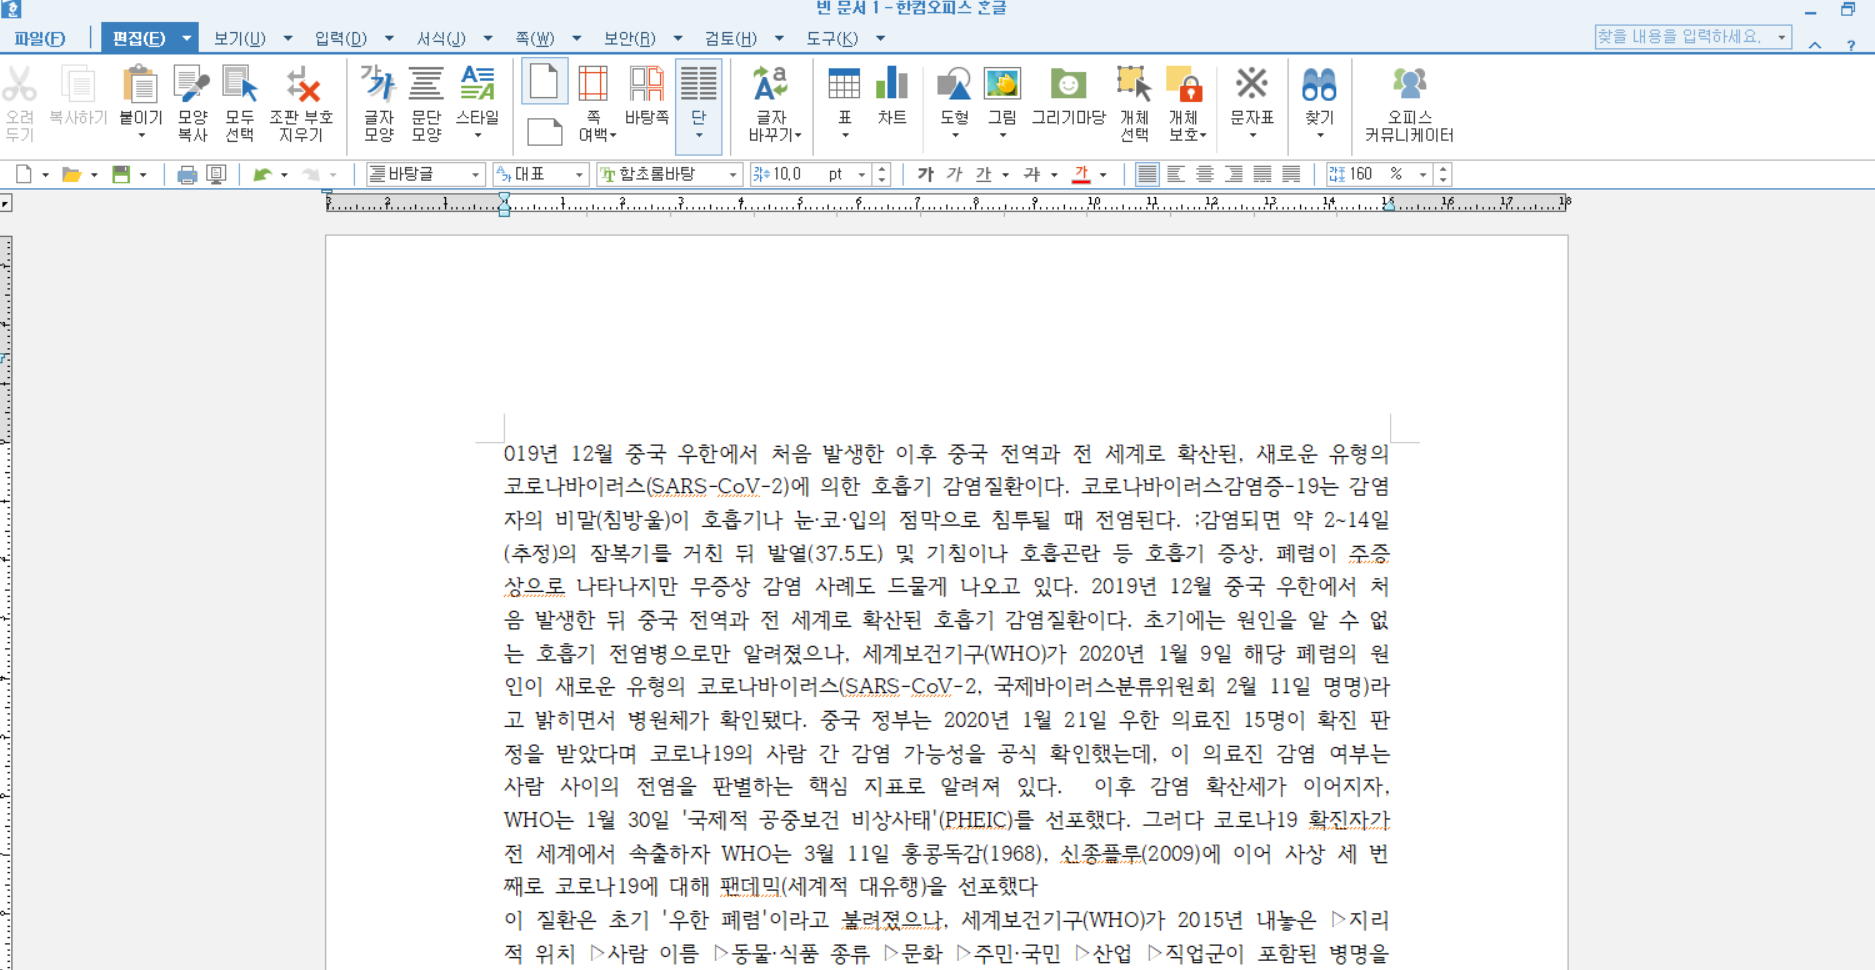Viewport: 1875px width, 970px height.
Task: Click the Save disk icon
Action: (x=121, y=174)
